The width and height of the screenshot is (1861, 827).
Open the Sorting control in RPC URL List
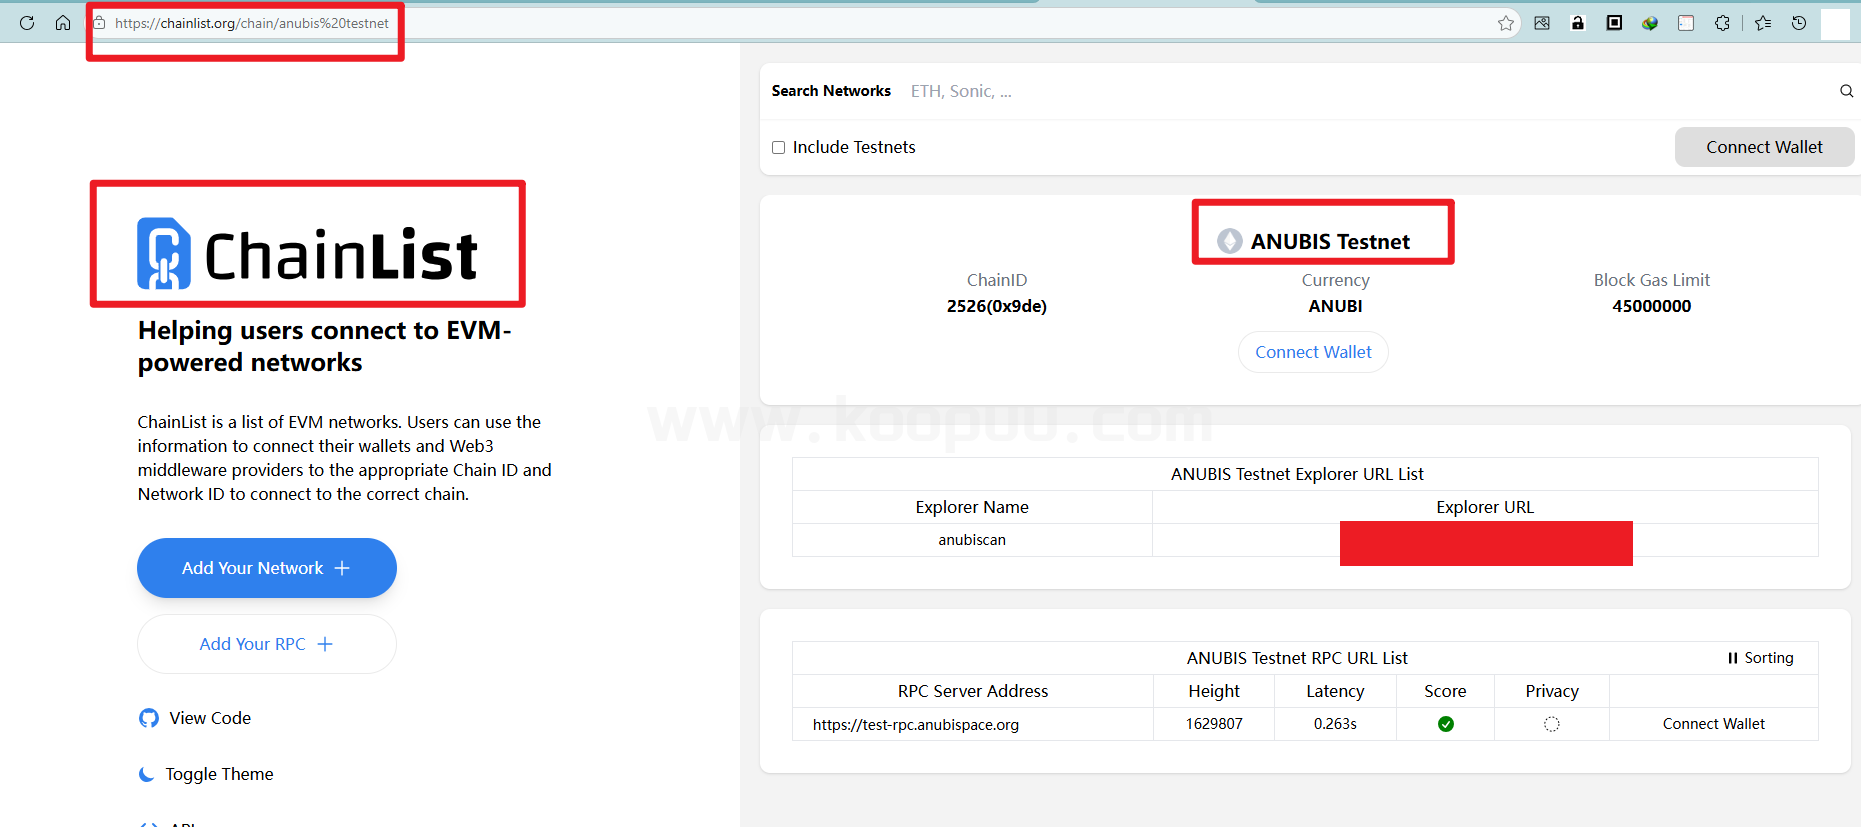click(x=1760, y=658)
